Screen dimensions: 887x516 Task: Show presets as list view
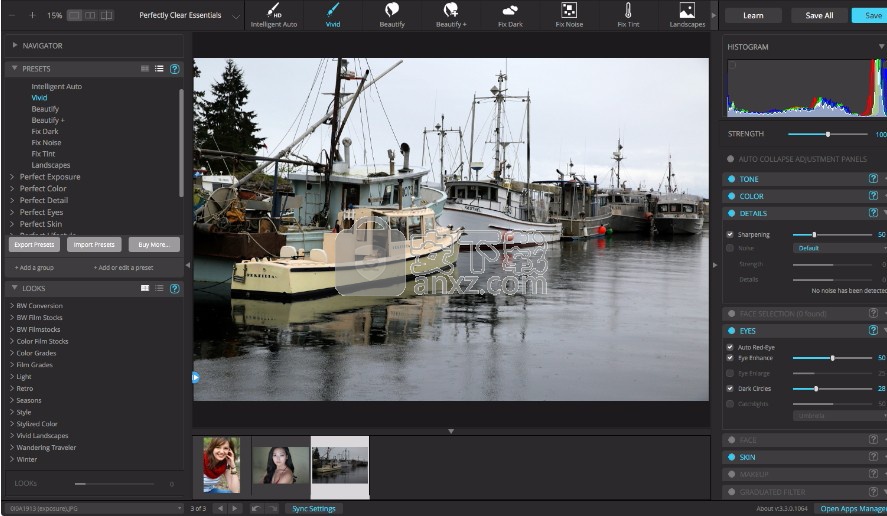[x=160, y=68]
